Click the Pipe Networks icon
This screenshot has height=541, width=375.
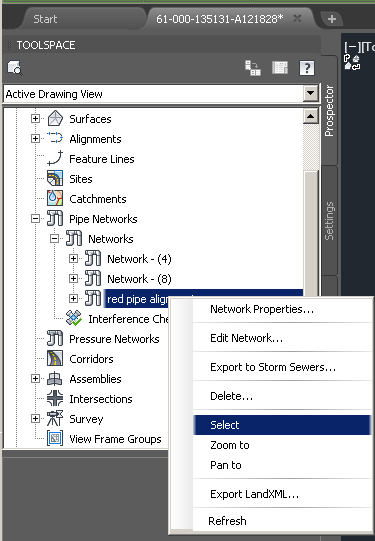[x=55, y=218]
